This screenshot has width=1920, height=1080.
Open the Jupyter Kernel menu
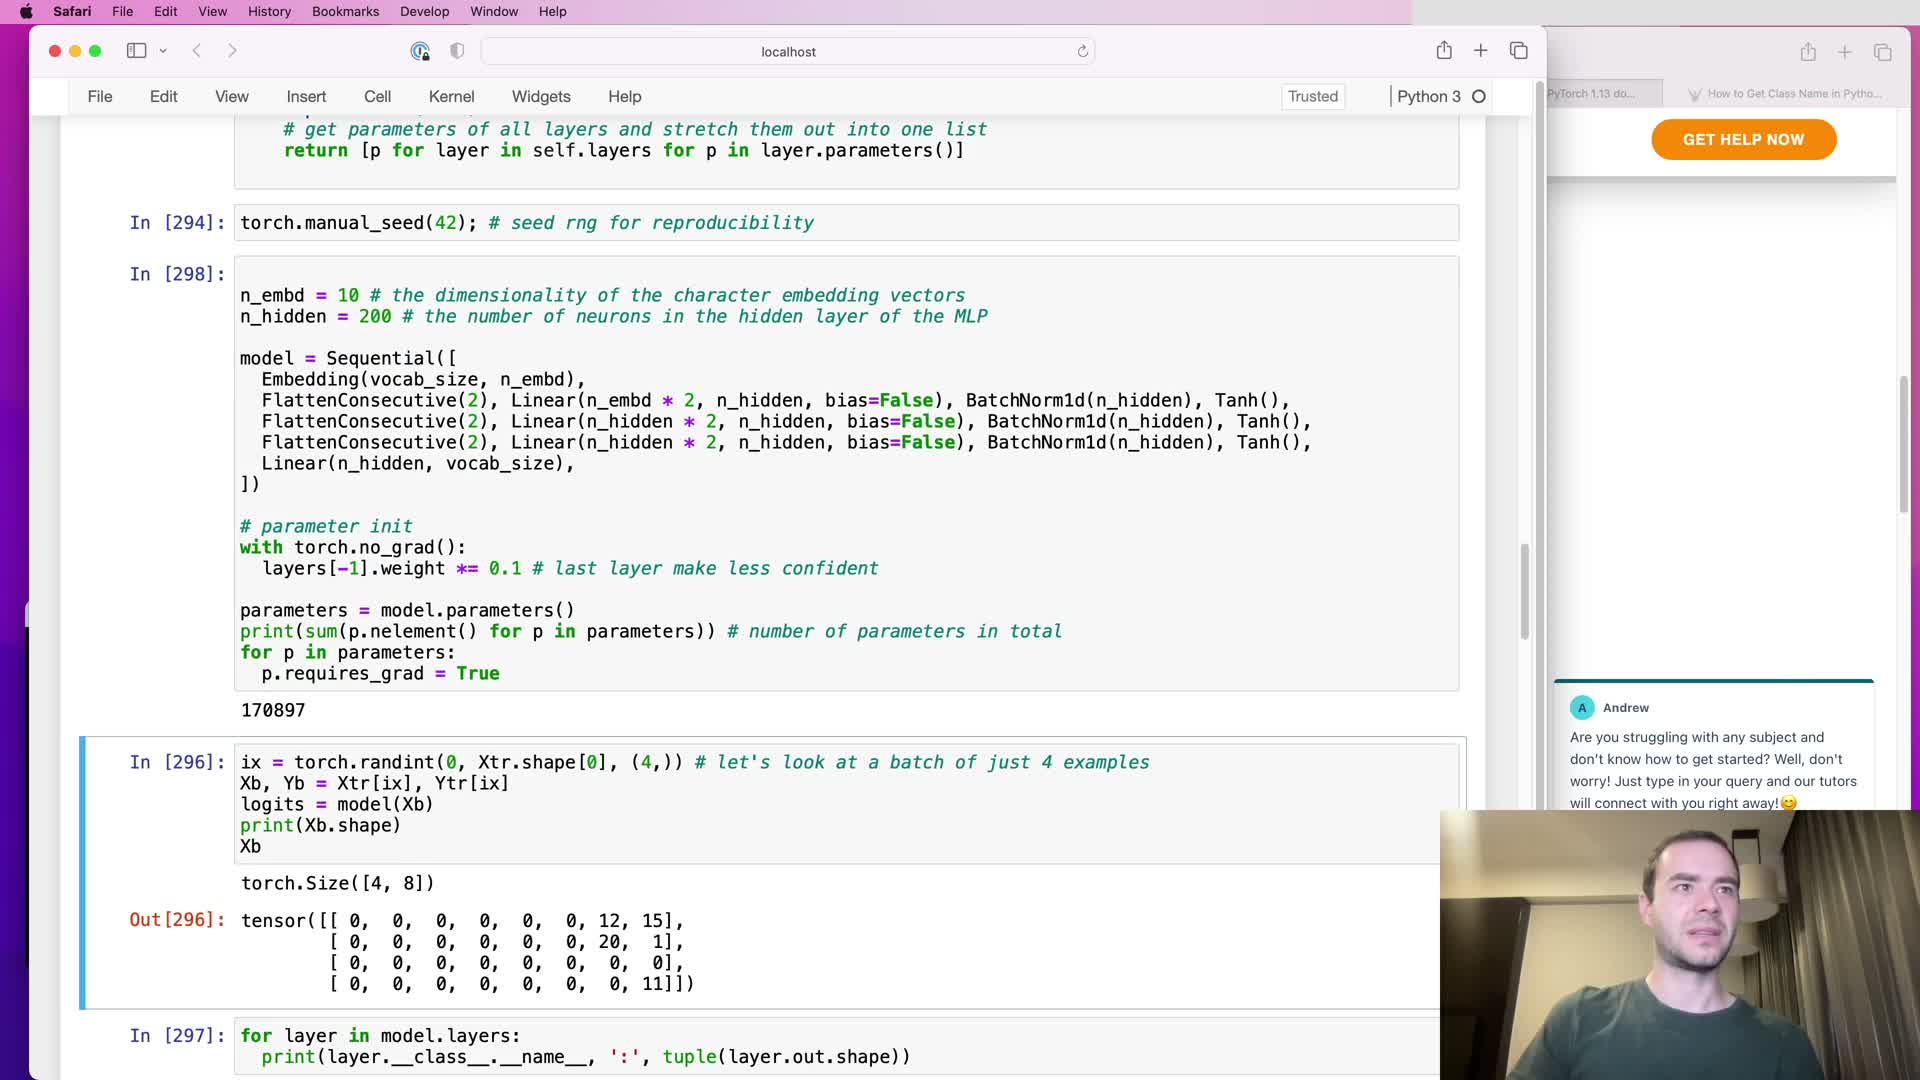pyautogui.click(x=451, y=97)
